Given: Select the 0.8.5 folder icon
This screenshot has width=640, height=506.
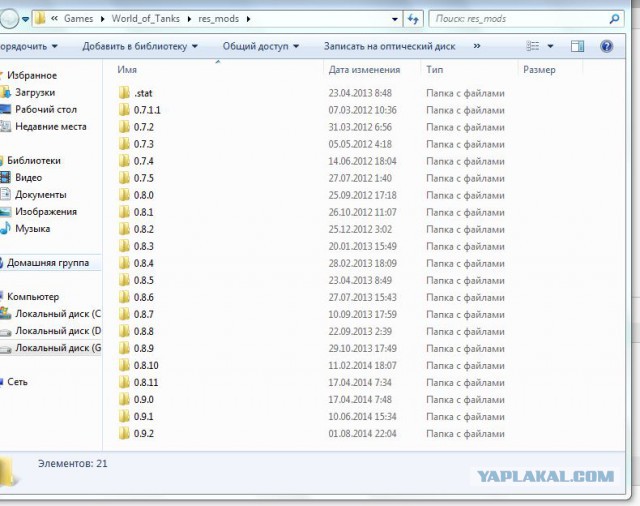Looking at the screenshot, I should 124,280.
